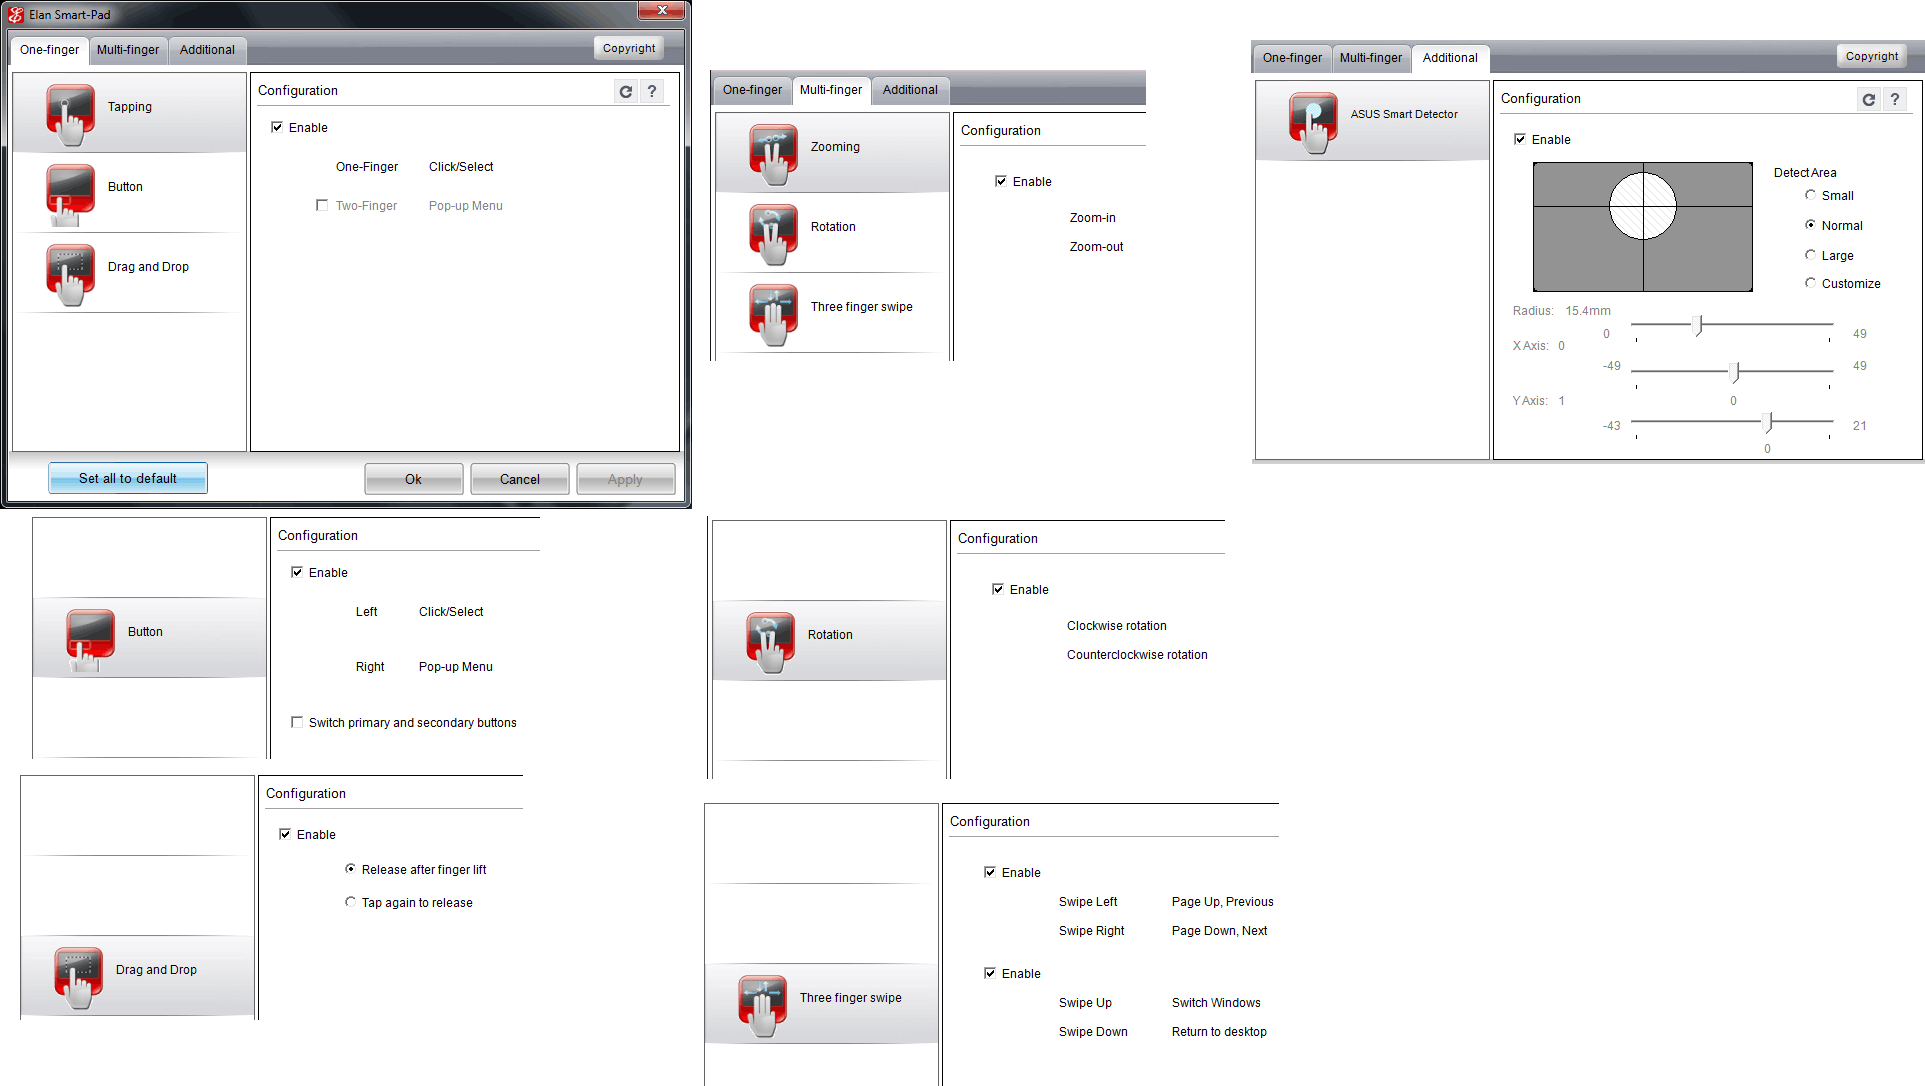The height and width of the screenshot is (1086, 1925).
Task: Click the Tapping gesture icon
Action: tap(69, 107)
